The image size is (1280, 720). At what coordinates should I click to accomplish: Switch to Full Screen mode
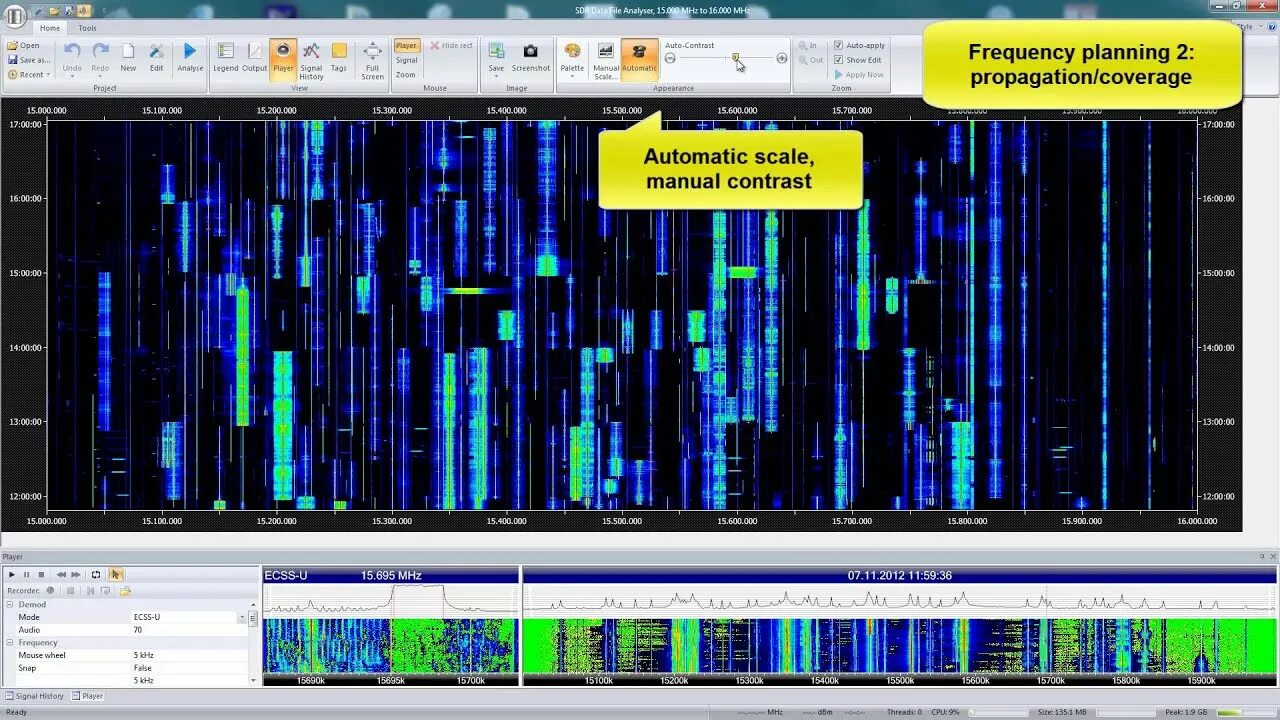click(371, 62)
